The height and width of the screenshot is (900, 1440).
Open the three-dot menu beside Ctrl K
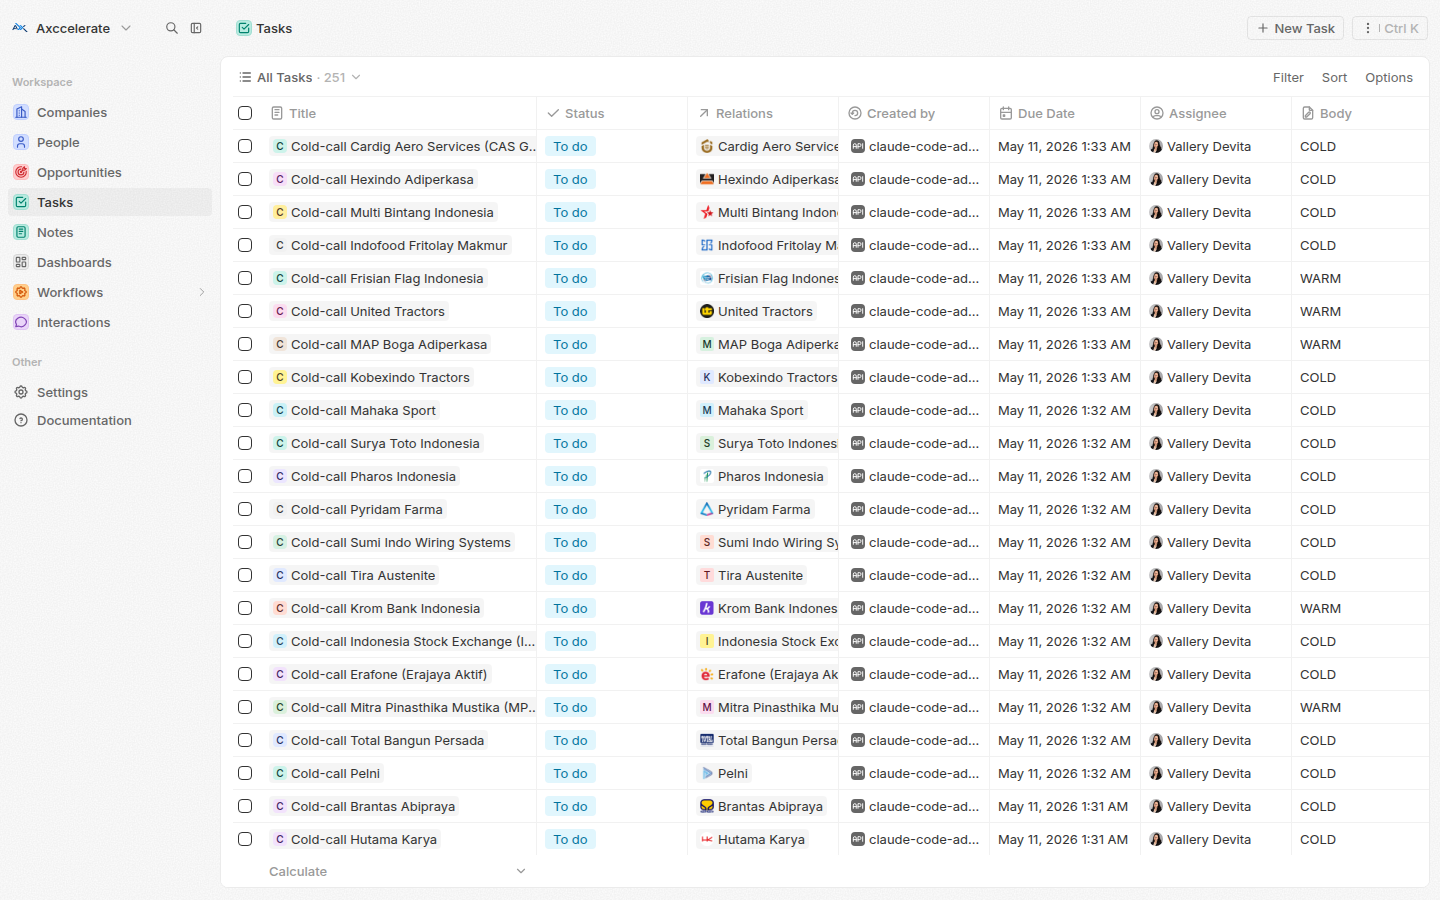(1368, 28)
